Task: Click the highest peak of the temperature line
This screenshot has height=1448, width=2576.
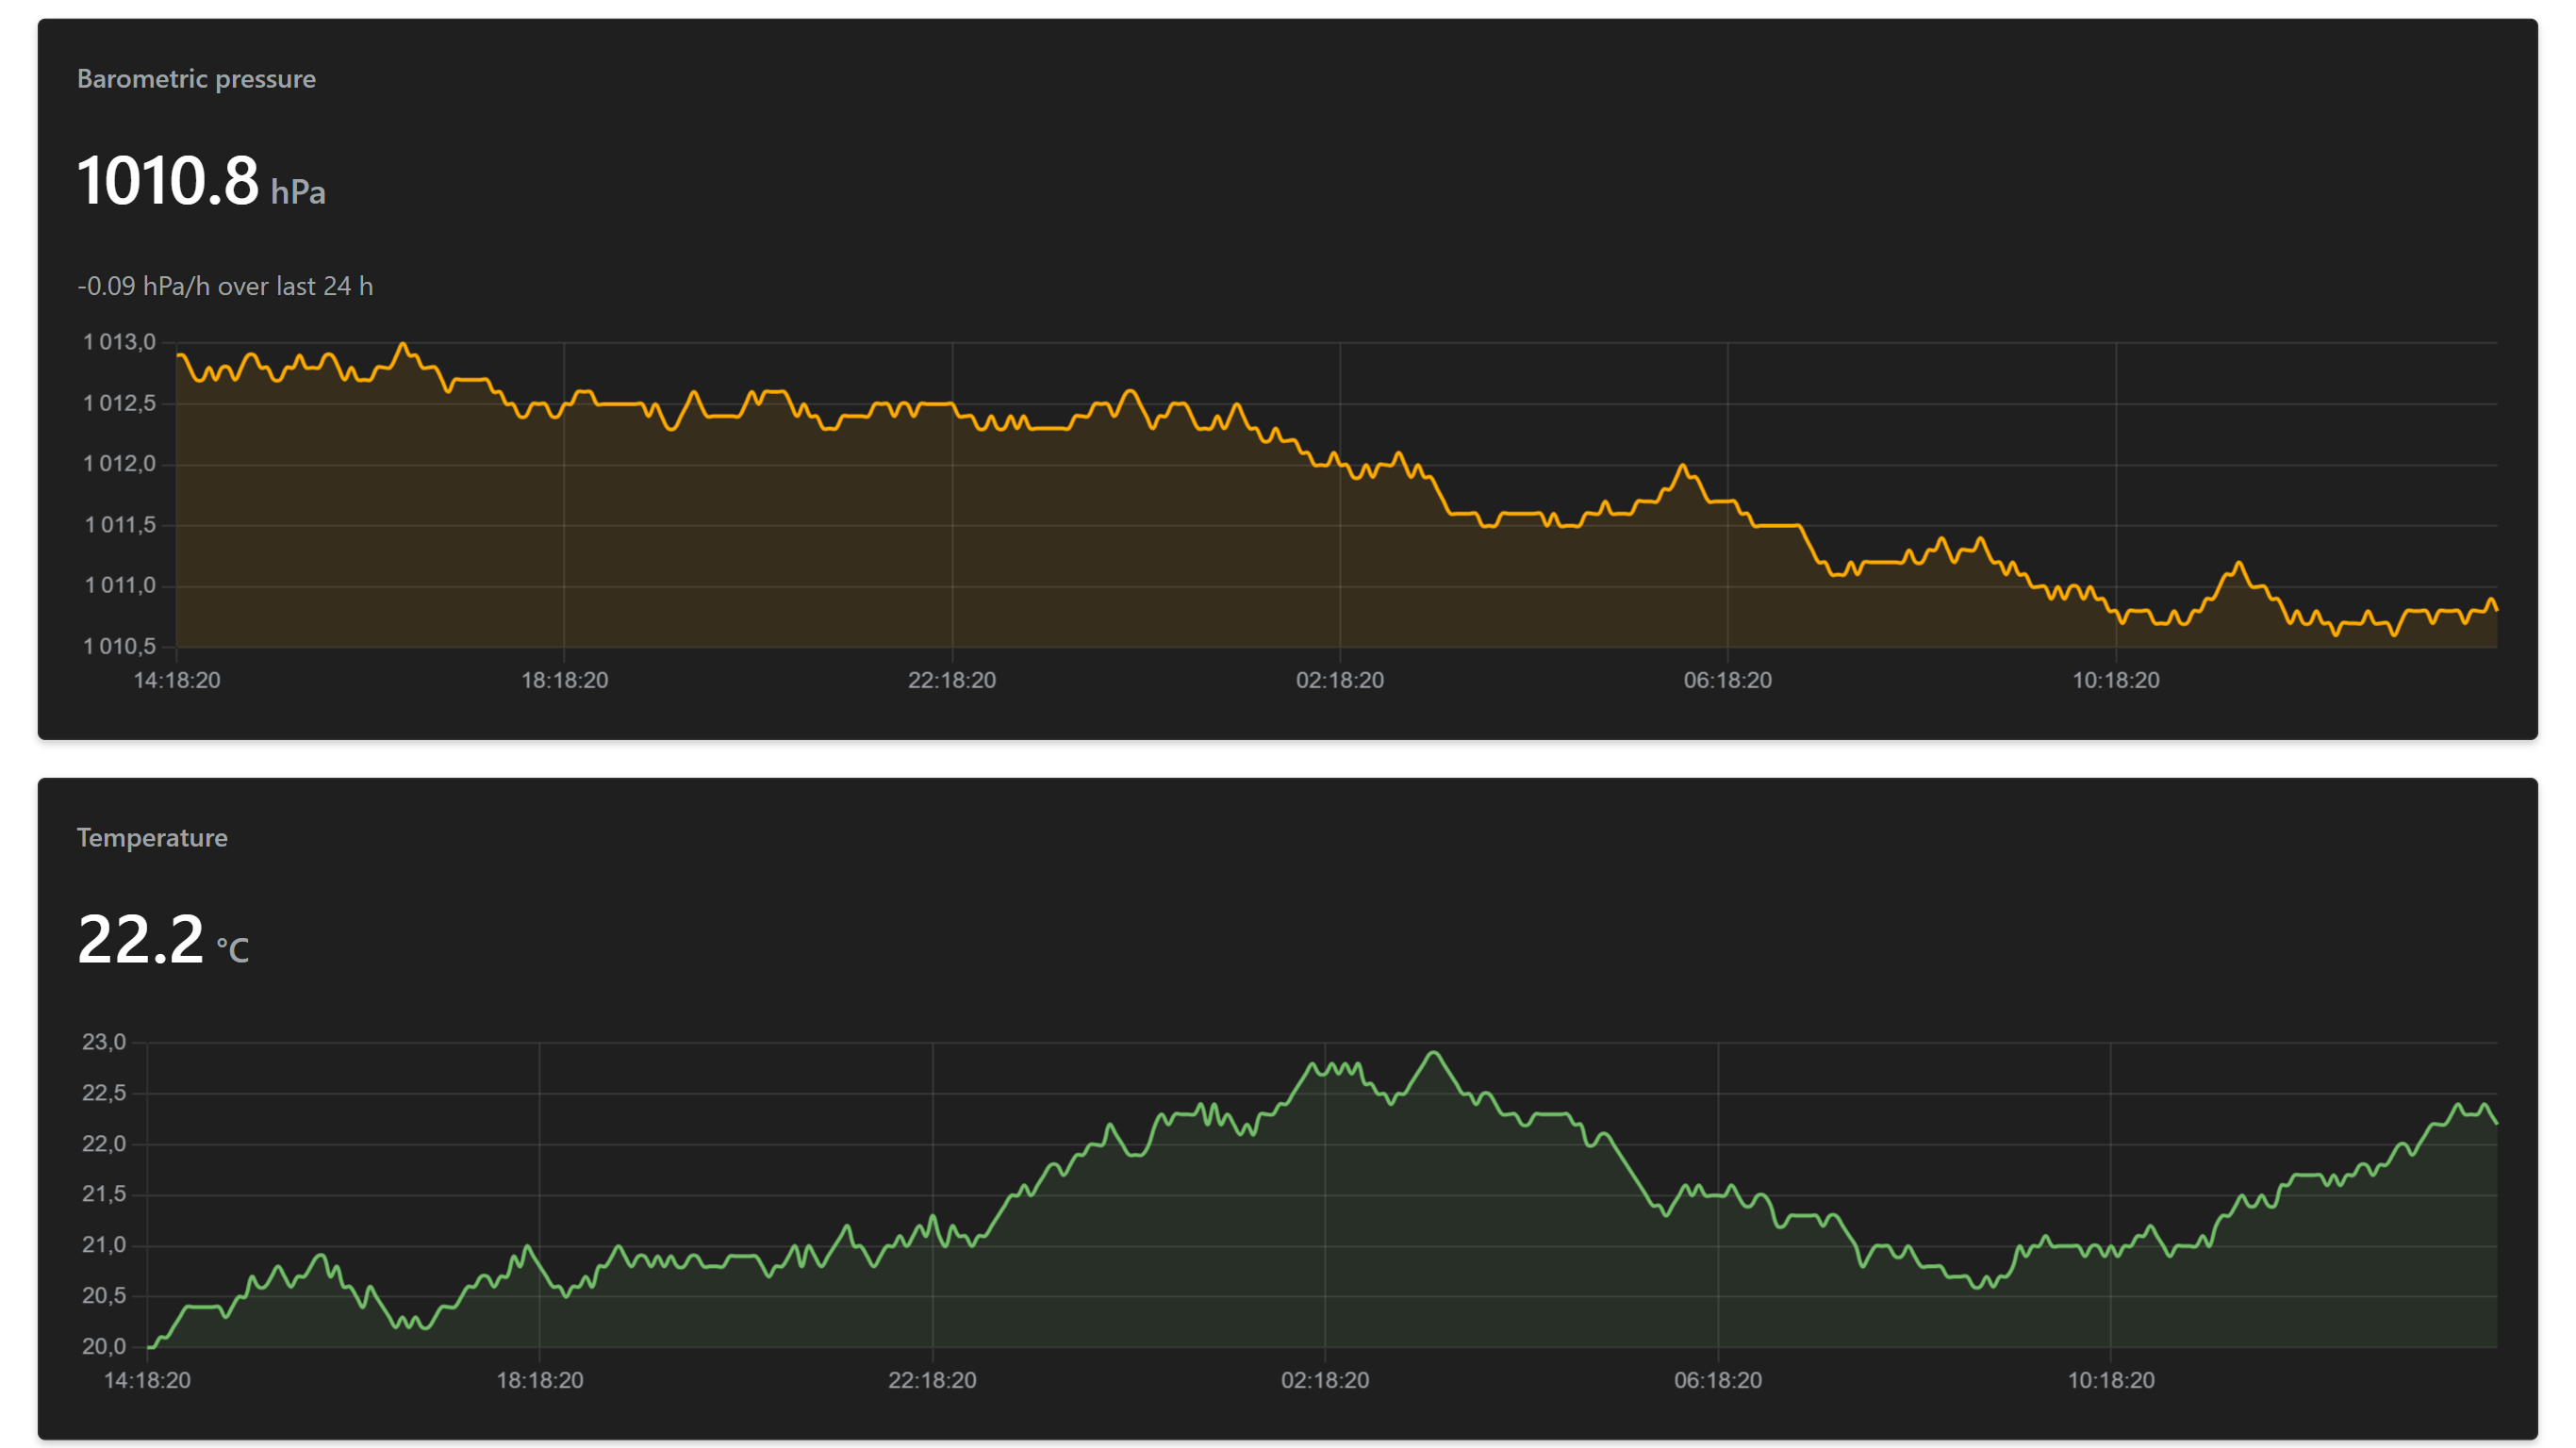Action: [1434, 1053]
